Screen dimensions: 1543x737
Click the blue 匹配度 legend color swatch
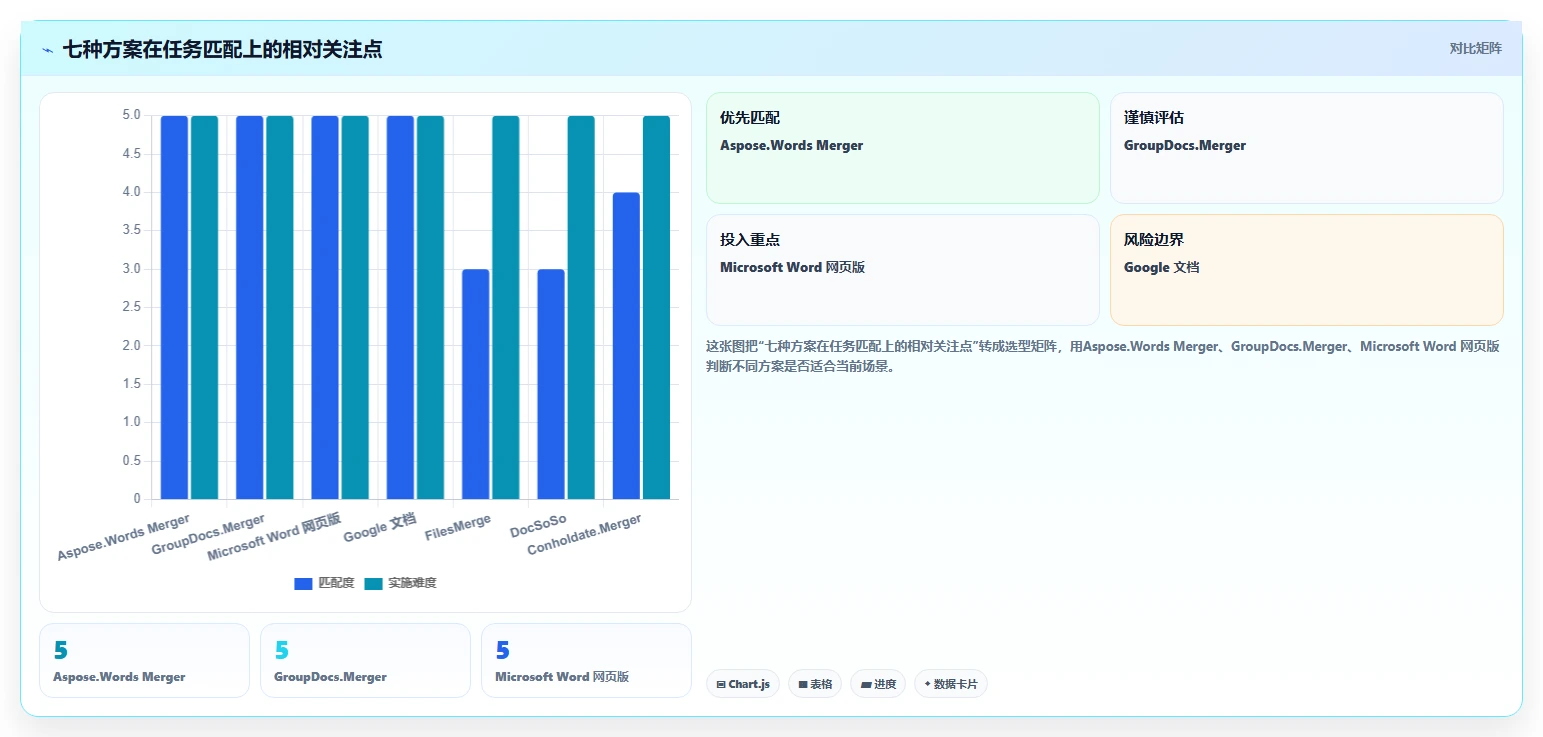coord(303,583)
